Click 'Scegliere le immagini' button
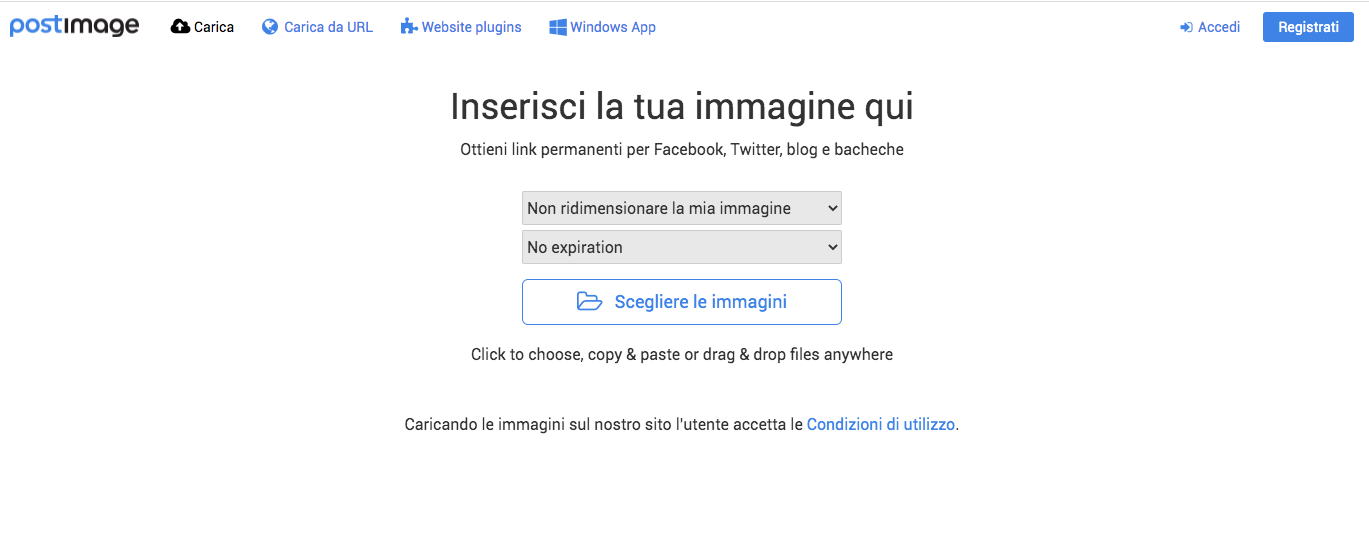Viewport: 1369px width, 537px height. (682, 302)
